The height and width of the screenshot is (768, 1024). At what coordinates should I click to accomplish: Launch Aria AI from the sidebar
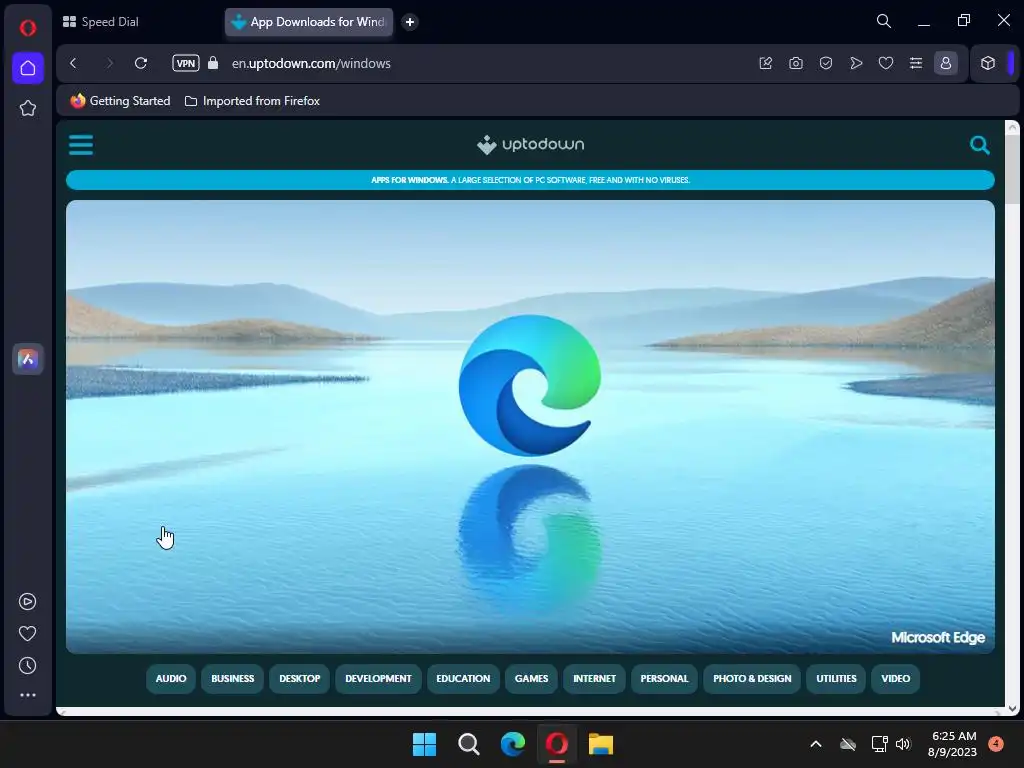coord(27,359)
